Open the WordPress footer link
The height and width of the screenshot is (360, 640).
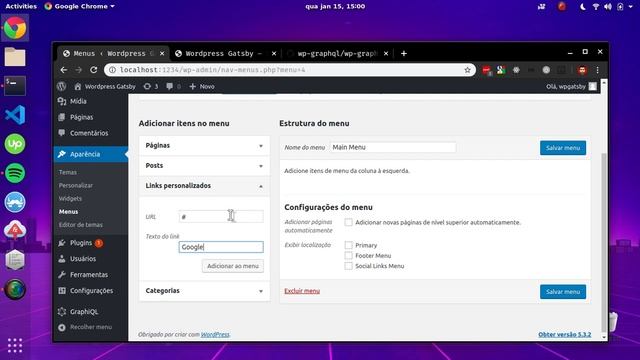click(x=215, y=334)
